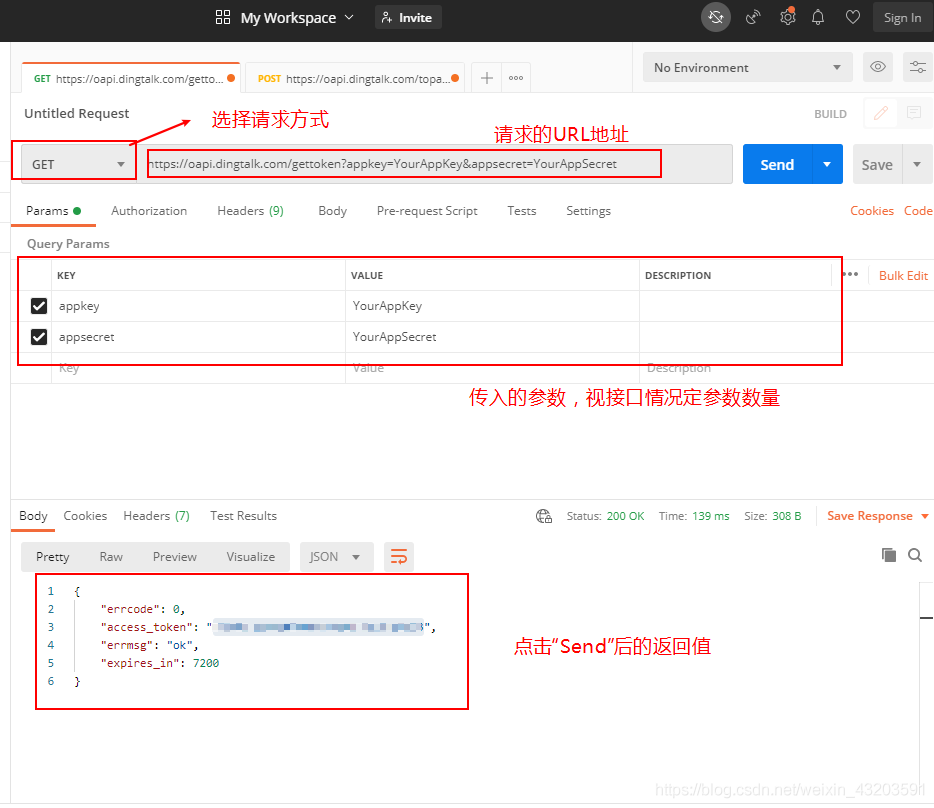
Task: Select the Params tab
Action: (x=53, y=211)
